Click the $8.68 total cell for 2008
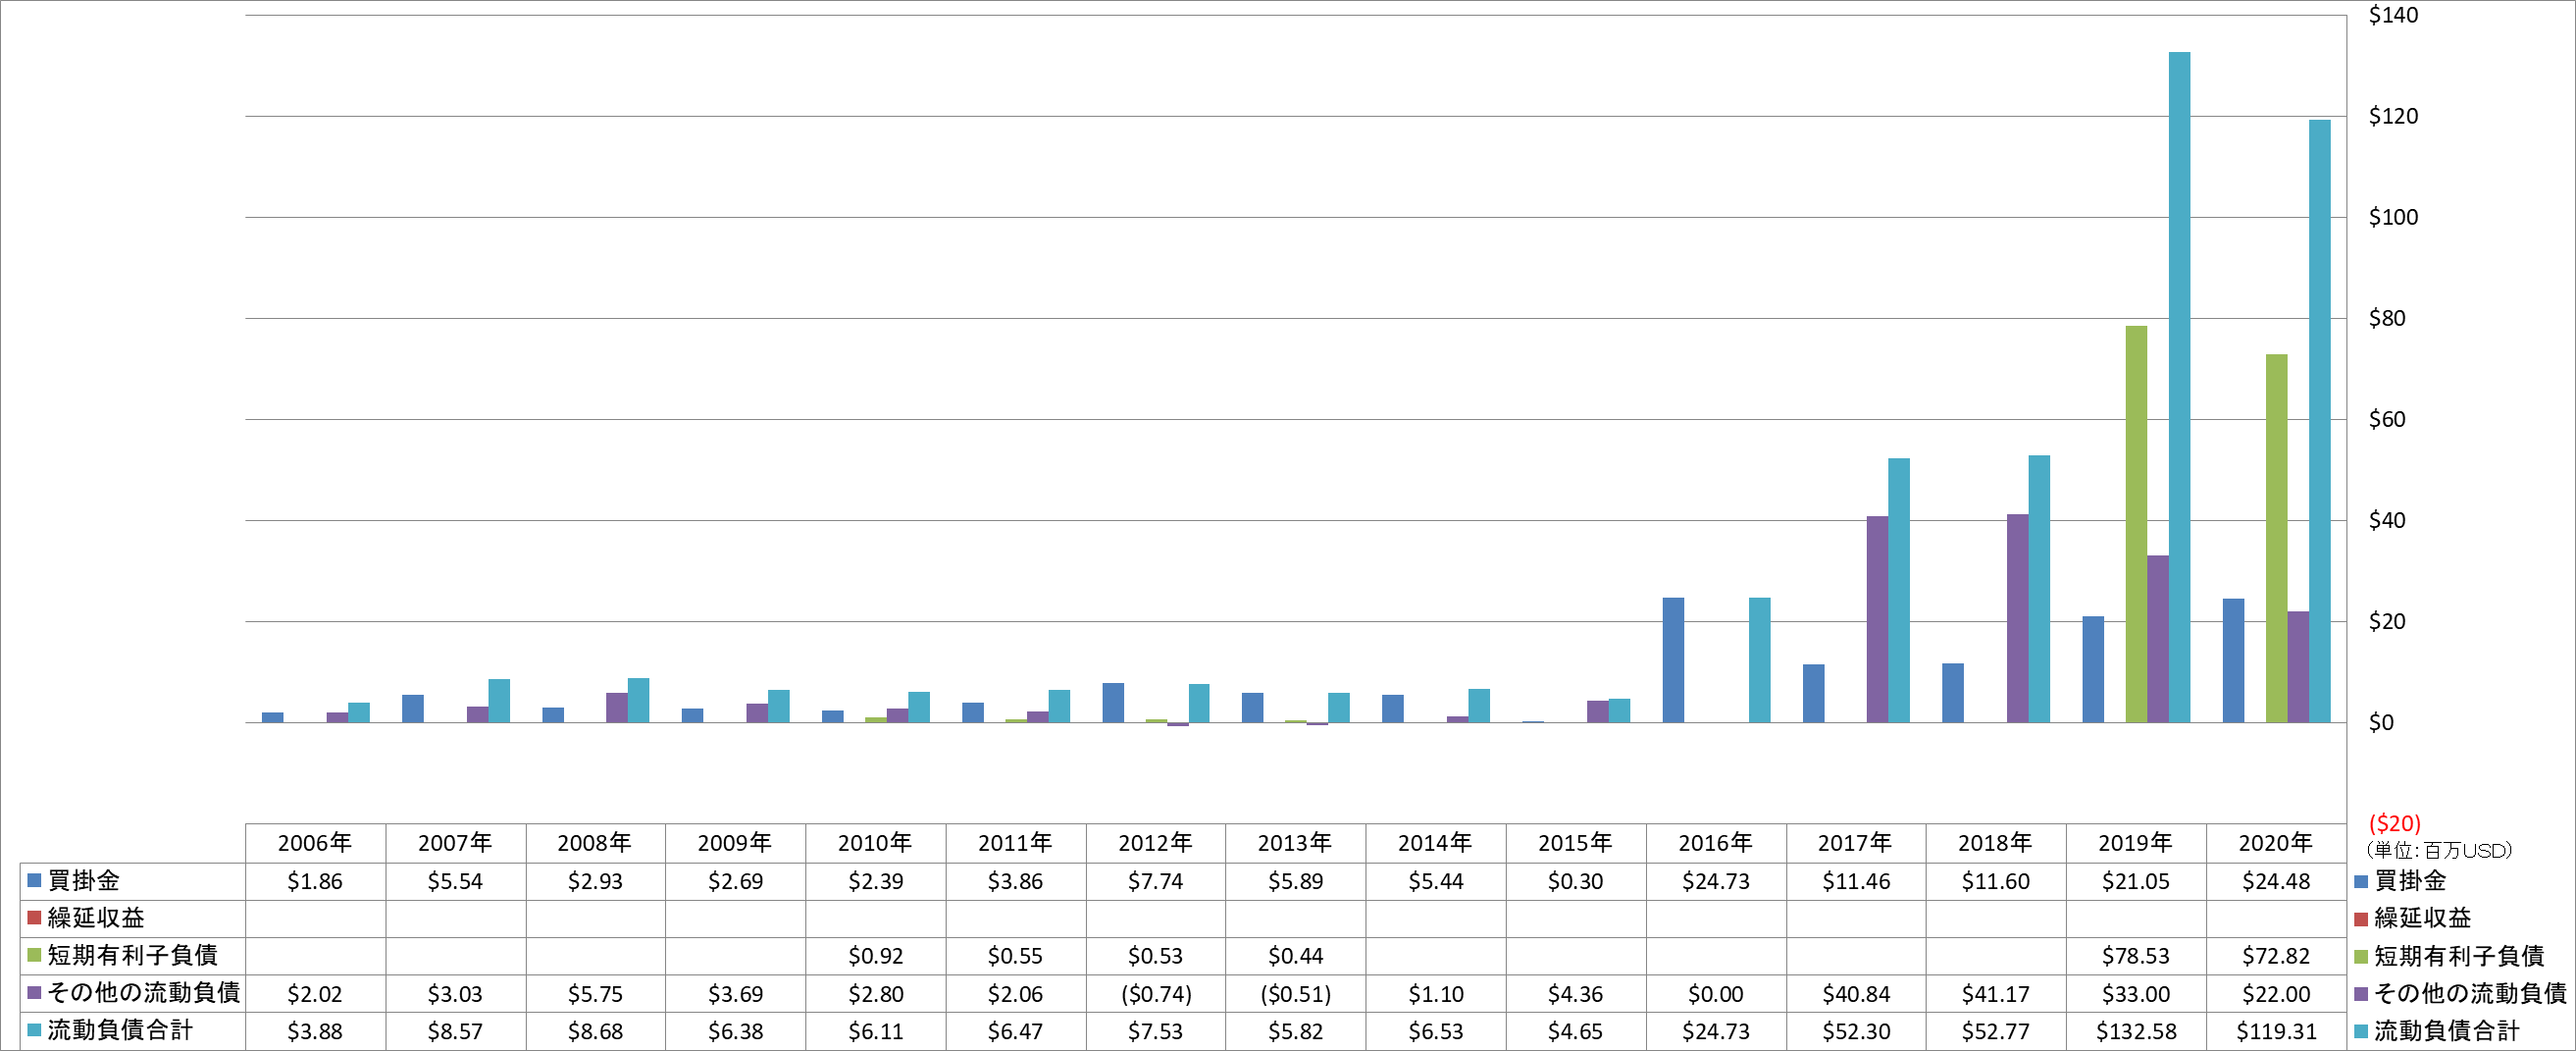 tap(595, 1031)
